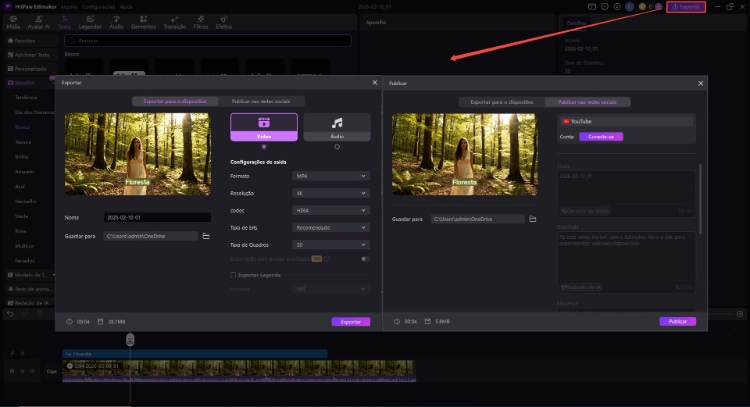Screen dimensions: 750x407
Task: Browse folder in Exportar dialog's Guardar para
Action: (205, 236)
